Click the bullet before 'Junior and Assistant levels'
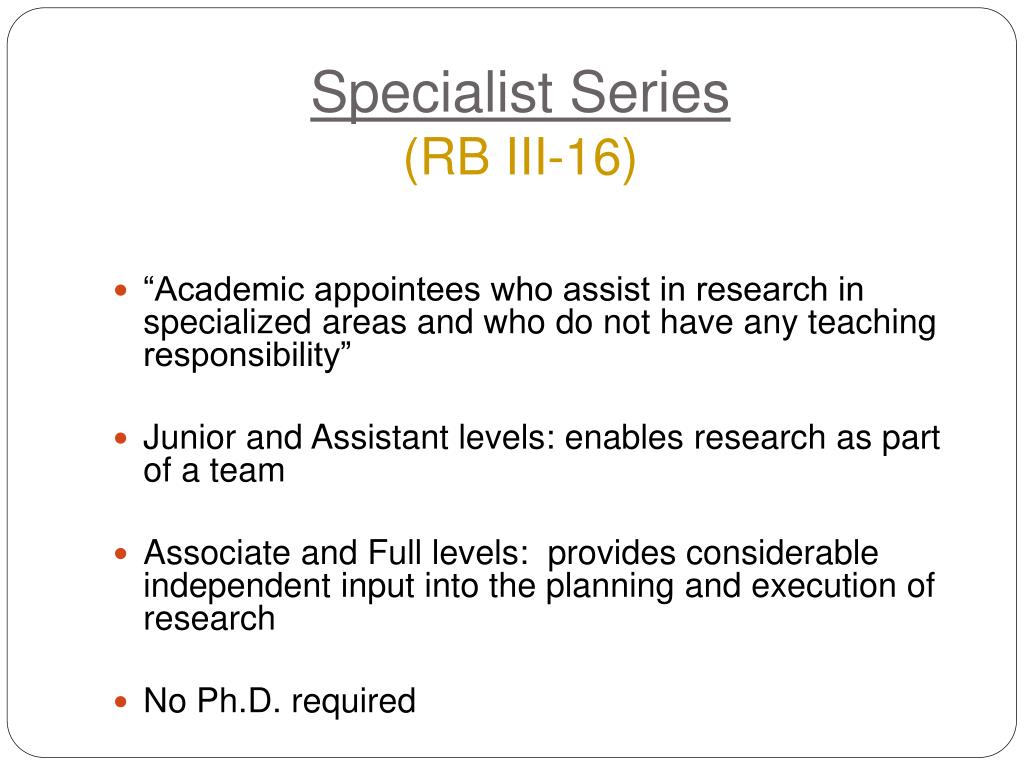This screenshot has height=768, width=1024. [120, 438]
